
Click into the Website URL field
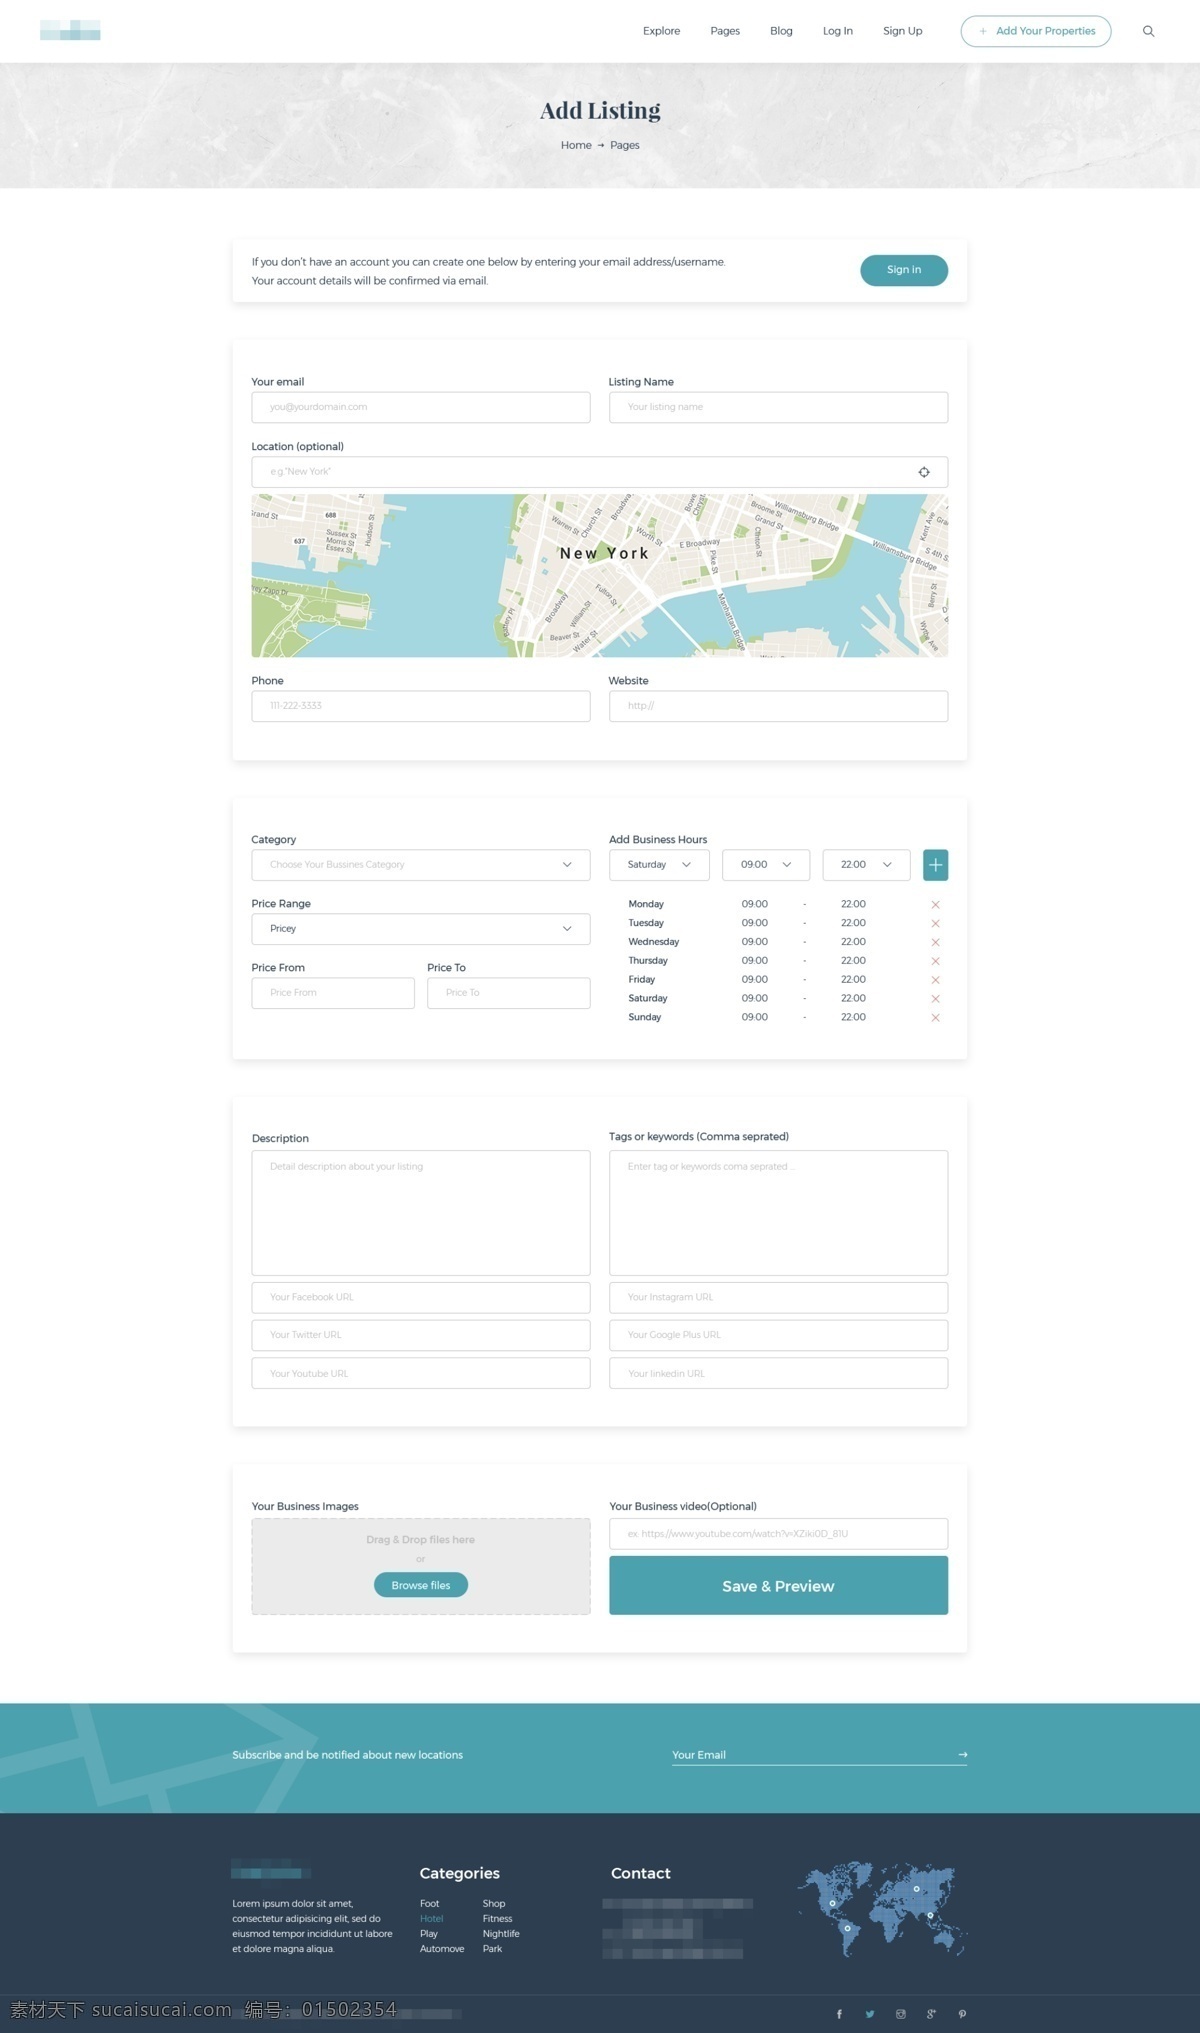[778, 706]
